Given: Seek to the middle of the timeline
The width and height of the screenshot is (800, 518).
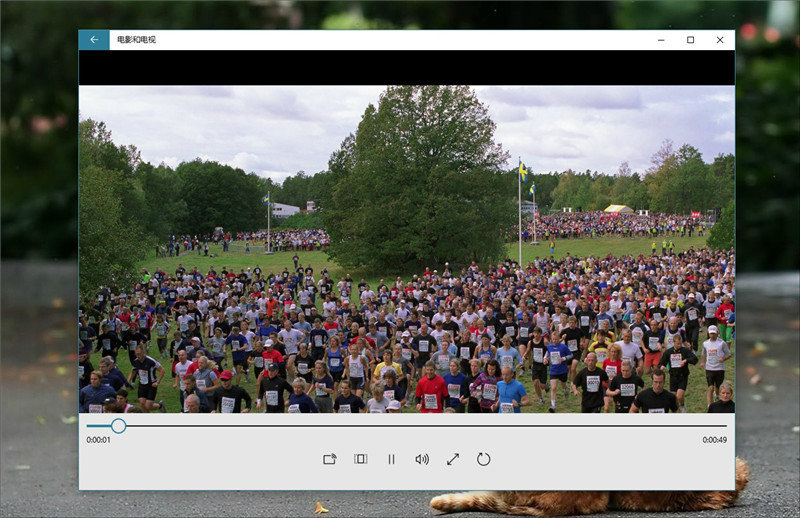Looking at the screenshot, I should [407, 426].
